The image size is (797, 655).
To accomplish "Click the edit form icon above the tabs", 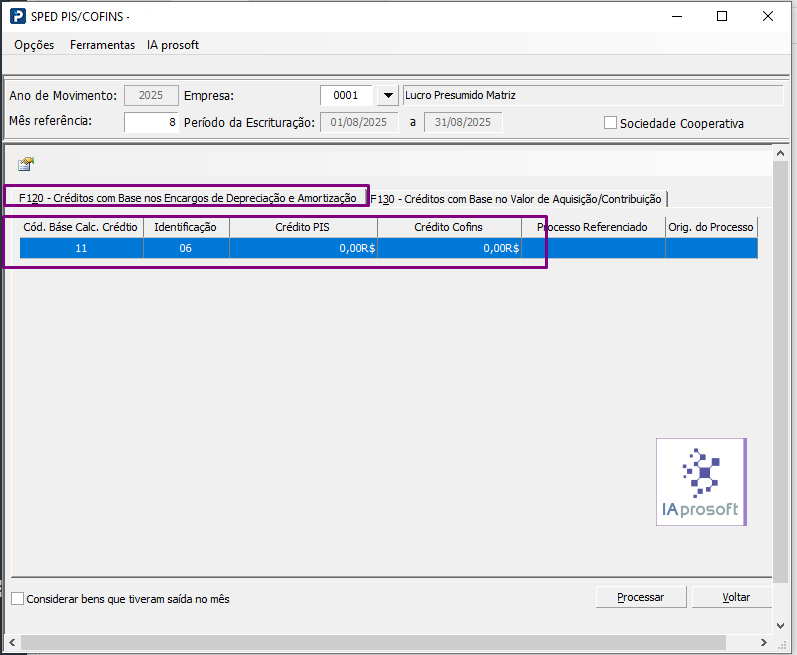I will (25, 164).
